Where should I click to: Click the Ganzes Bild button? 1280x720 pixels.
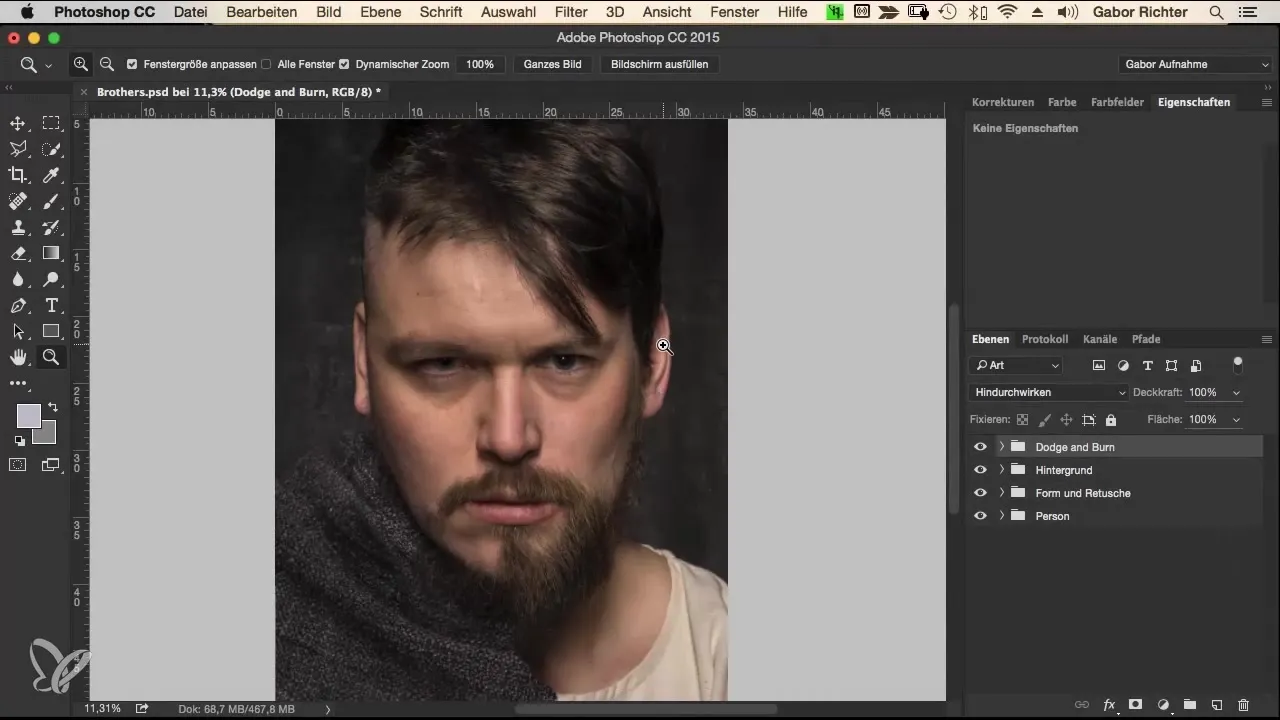pyautogui.click(x=553, y=64)
